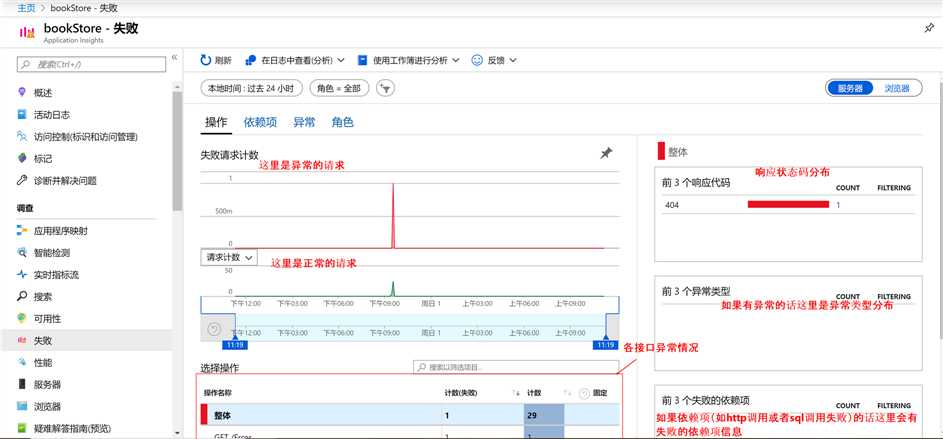Click the 服务器 icon in sidebar
943x439 pixels.
[22, 384]
